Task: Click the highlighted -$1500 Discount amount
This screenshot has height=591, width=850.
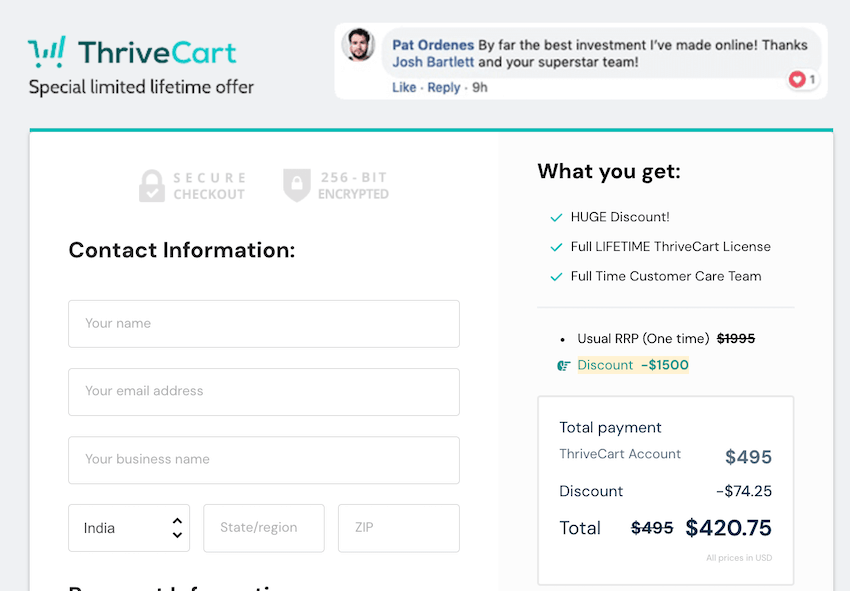Action: pyautogui.click(x=663, y=366)
